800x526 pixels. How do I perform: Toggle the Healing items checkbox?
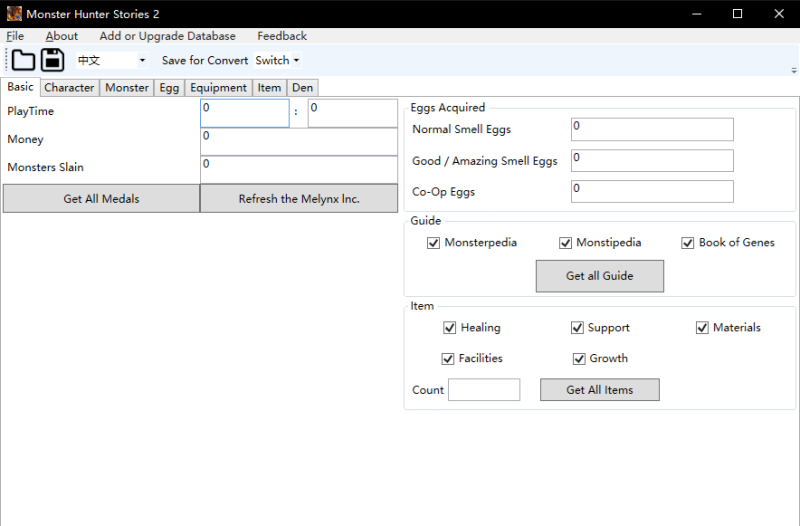pyautogui.click(x=449, y=328)
